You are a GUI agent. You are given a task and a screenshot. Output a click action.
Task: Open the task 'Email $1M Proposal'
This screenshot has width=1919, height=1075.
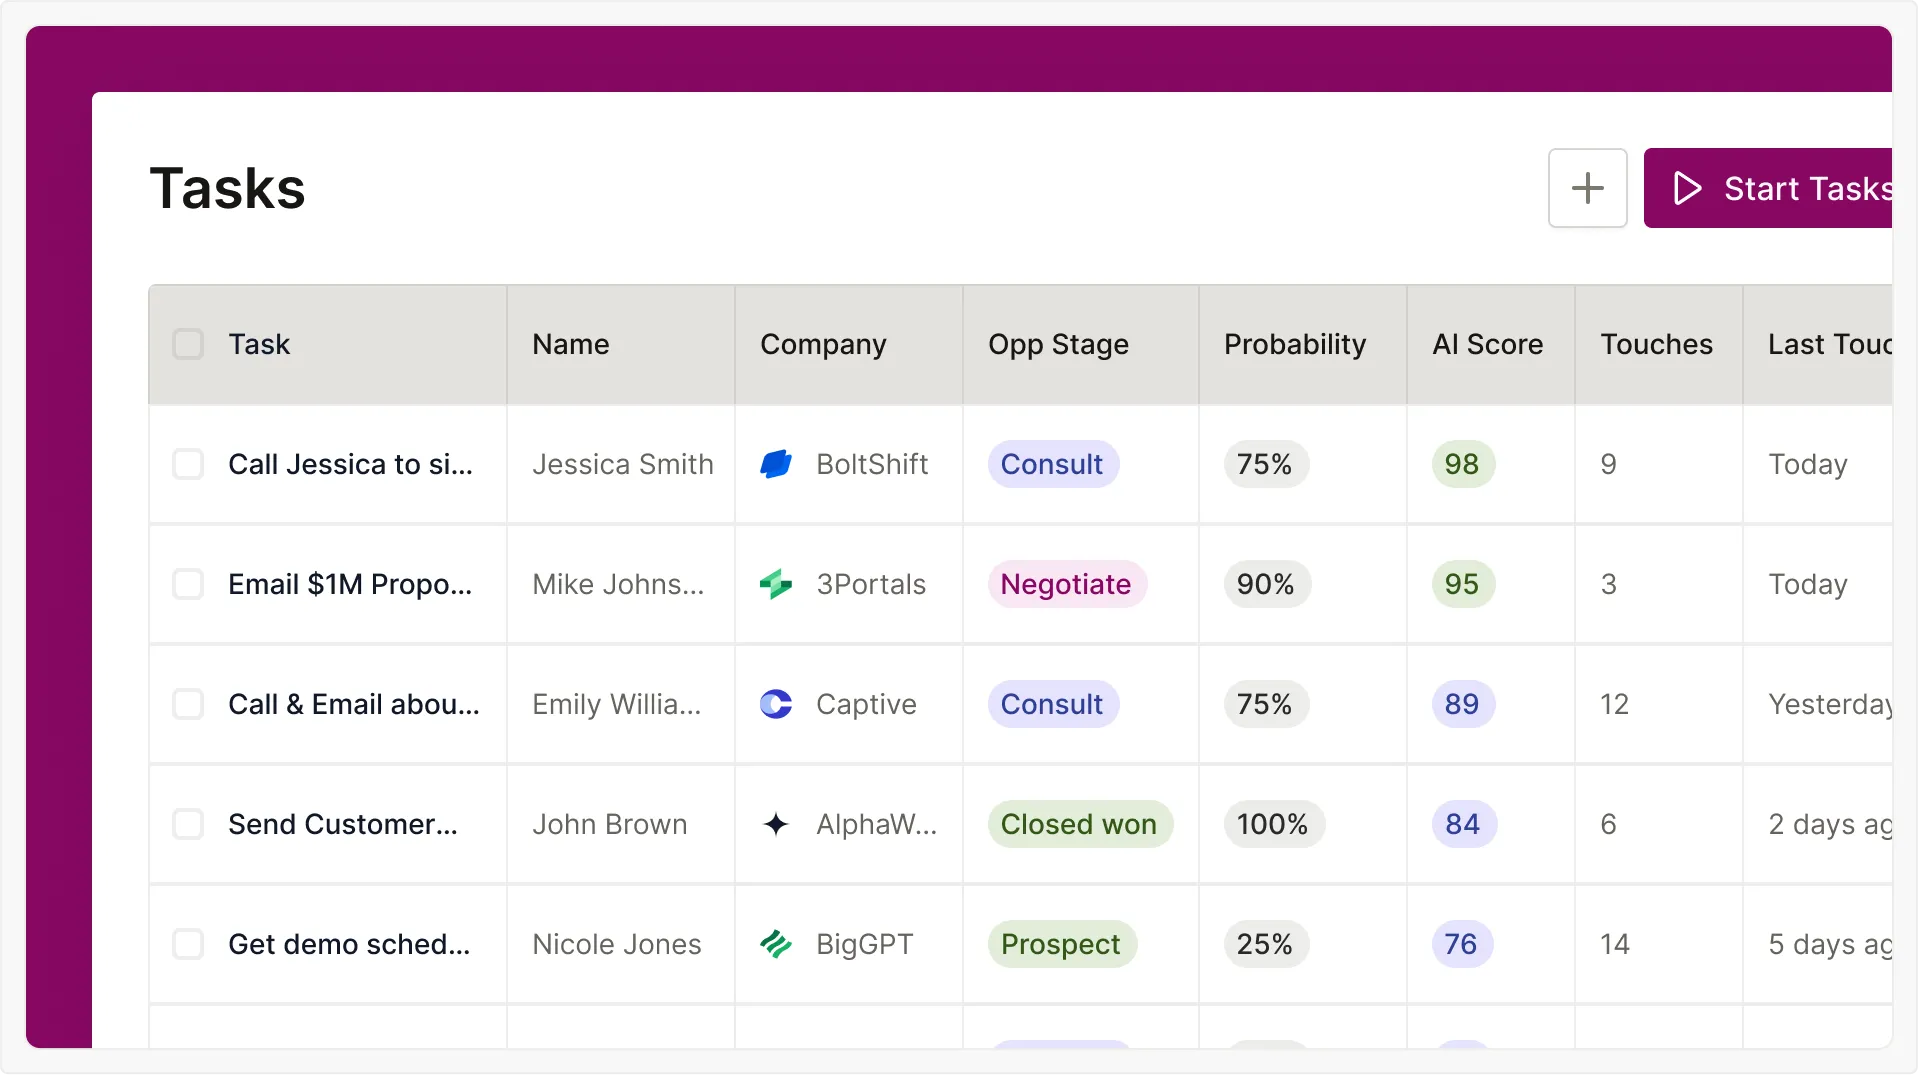click(350, 584)
